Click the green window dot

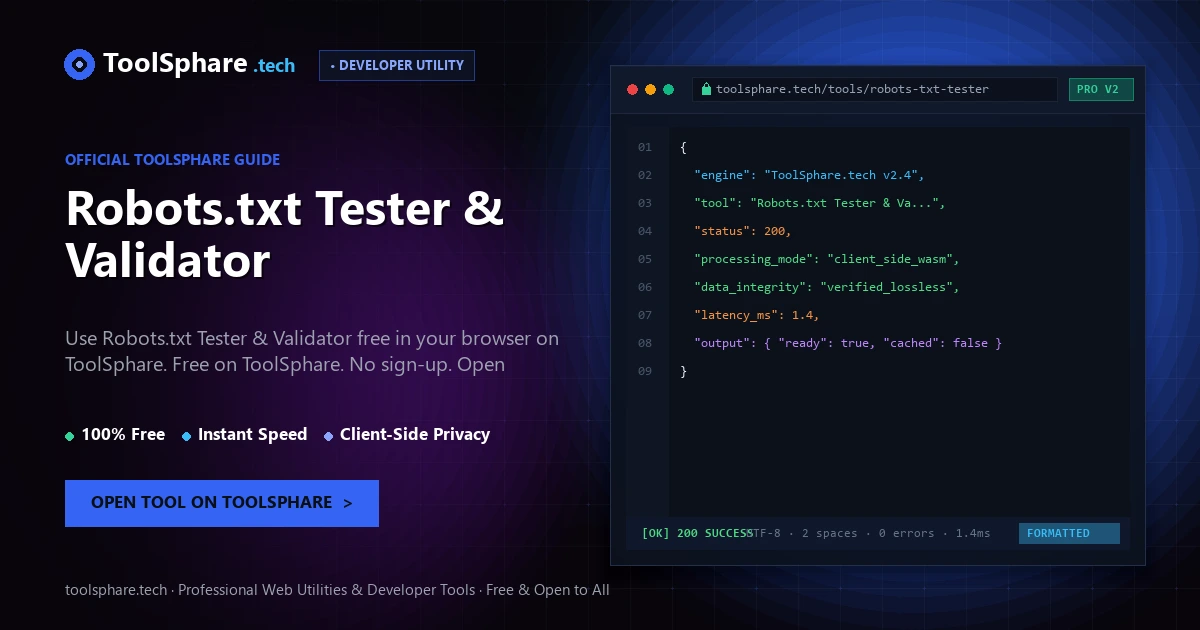coord(669,89)
